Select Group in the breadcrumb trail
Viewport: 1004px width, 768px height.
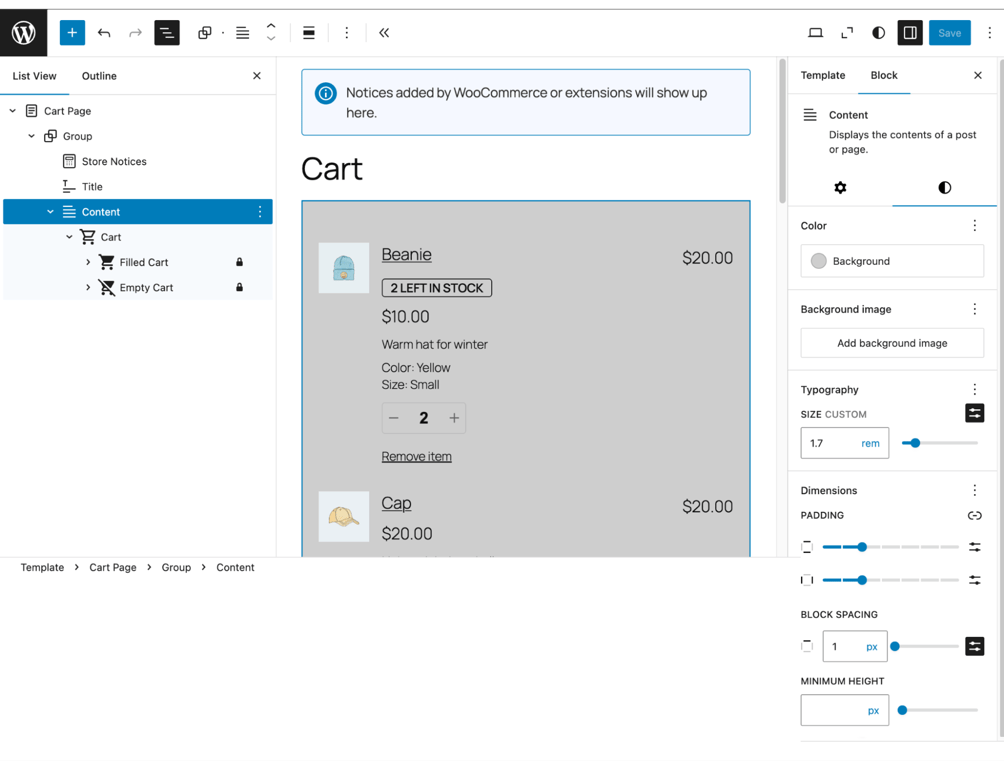coord(176,567)
